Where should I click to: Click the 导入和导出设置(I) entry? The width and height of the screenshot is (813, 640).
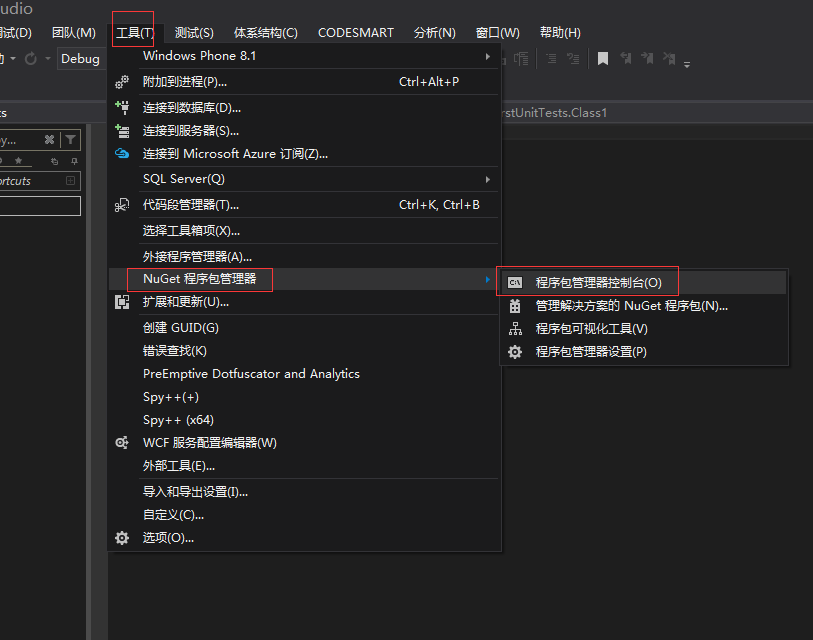(195, 492)
